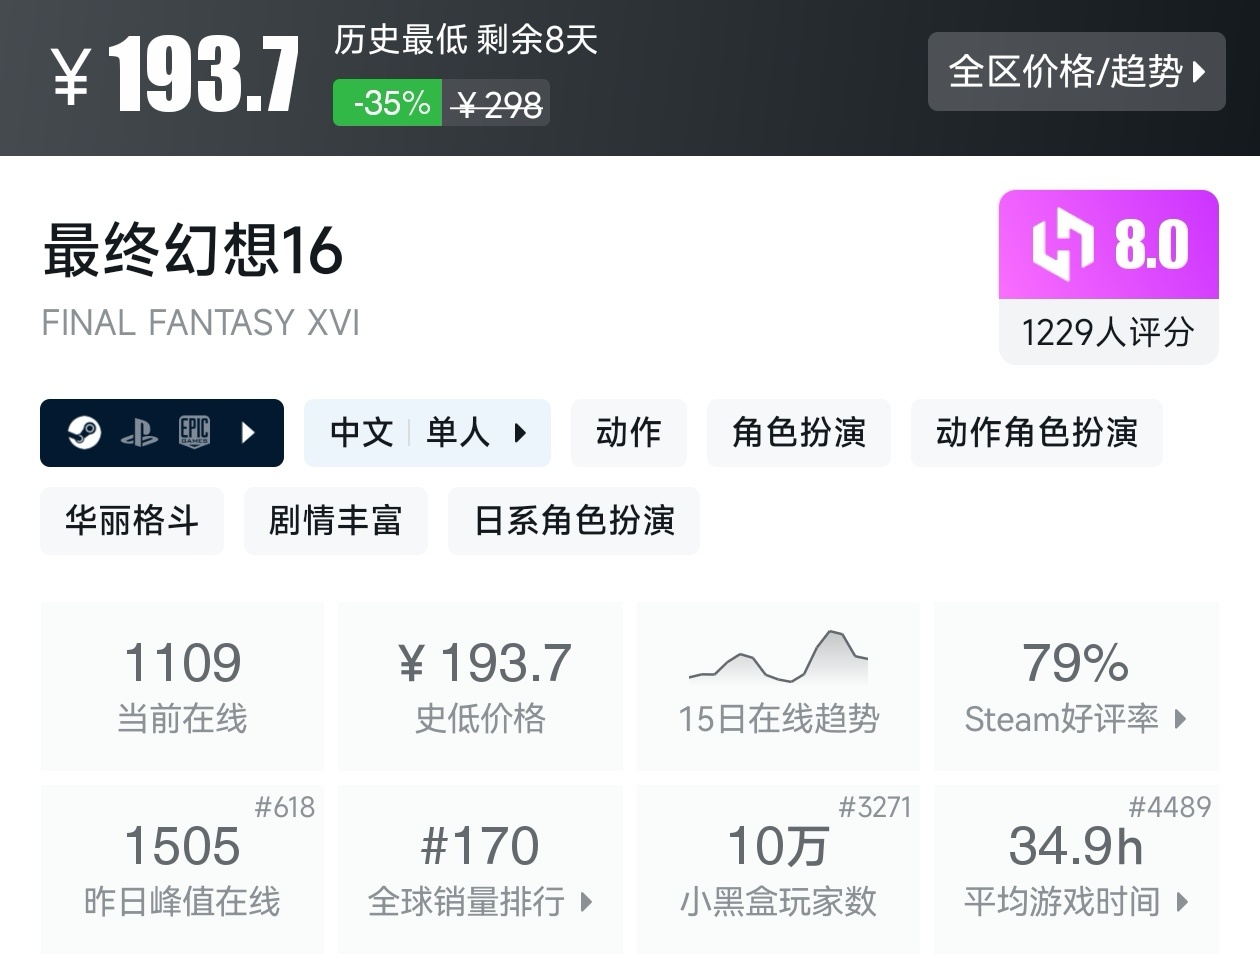Screen dimensions: 1260x967
Task: Select the 动作角色扮演 tag
Action: point(1036,433)
